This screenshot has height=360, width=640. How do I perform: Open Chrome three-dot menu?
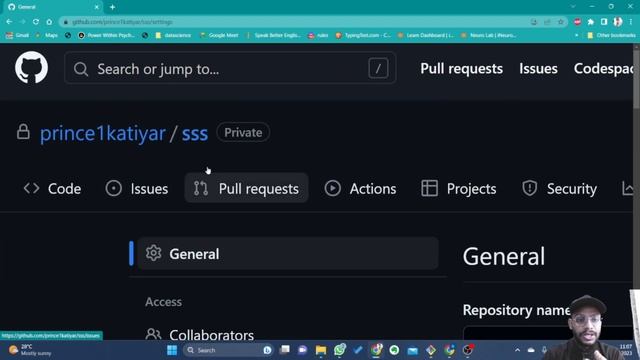pos(631,22)
